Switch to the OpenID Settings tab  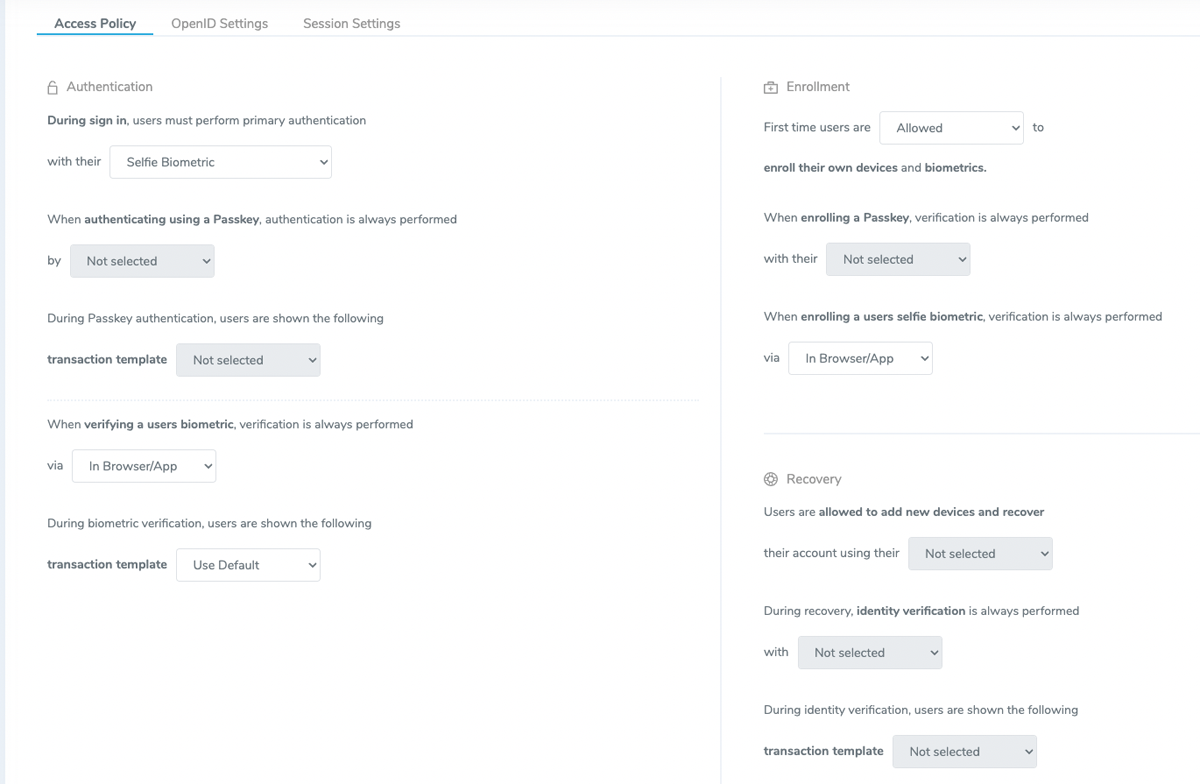click(x=219, y=22)
